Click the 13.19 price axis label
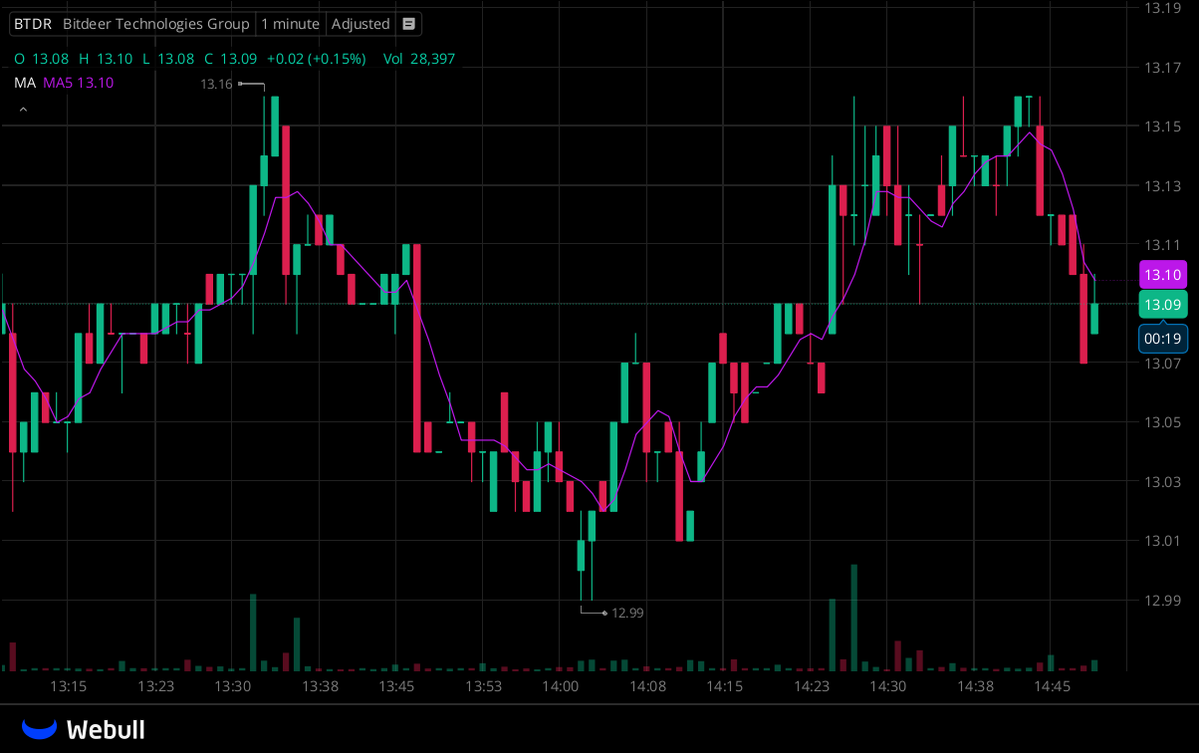The width and height of the screenshot is (1199, 753). click(1162, 8)
